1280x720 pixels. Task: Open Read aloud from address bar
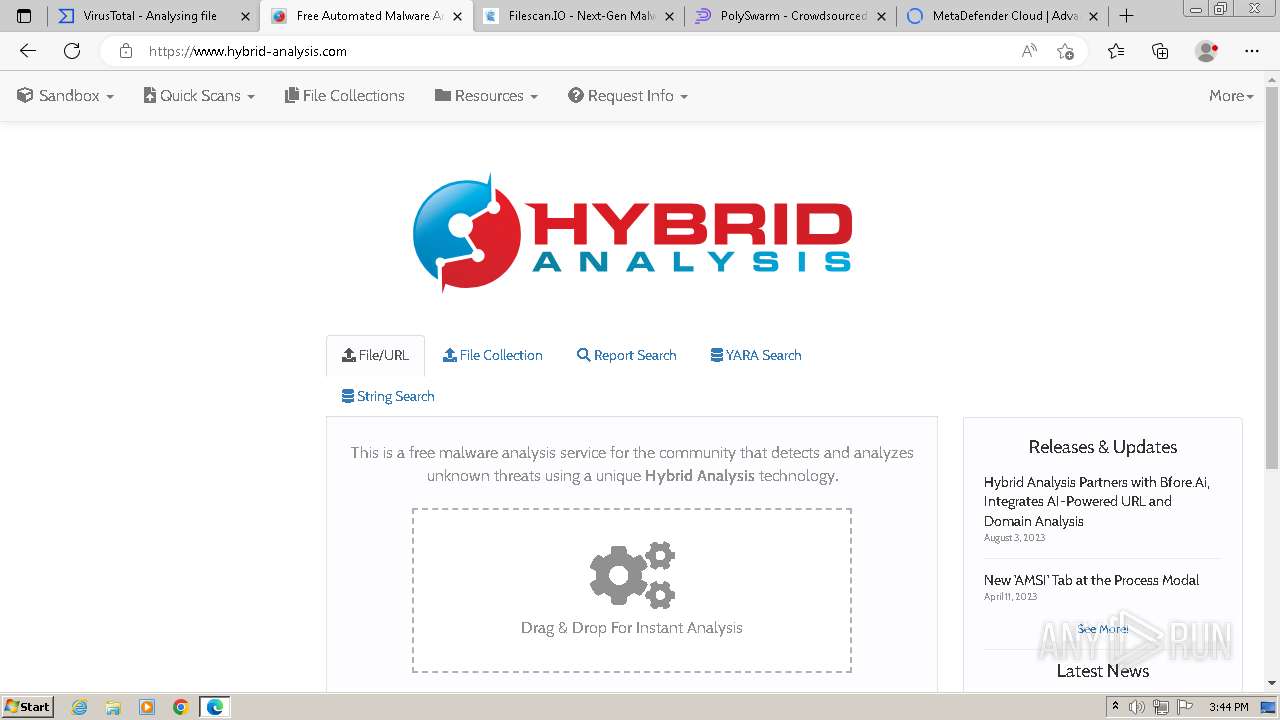pos(1029,51)
